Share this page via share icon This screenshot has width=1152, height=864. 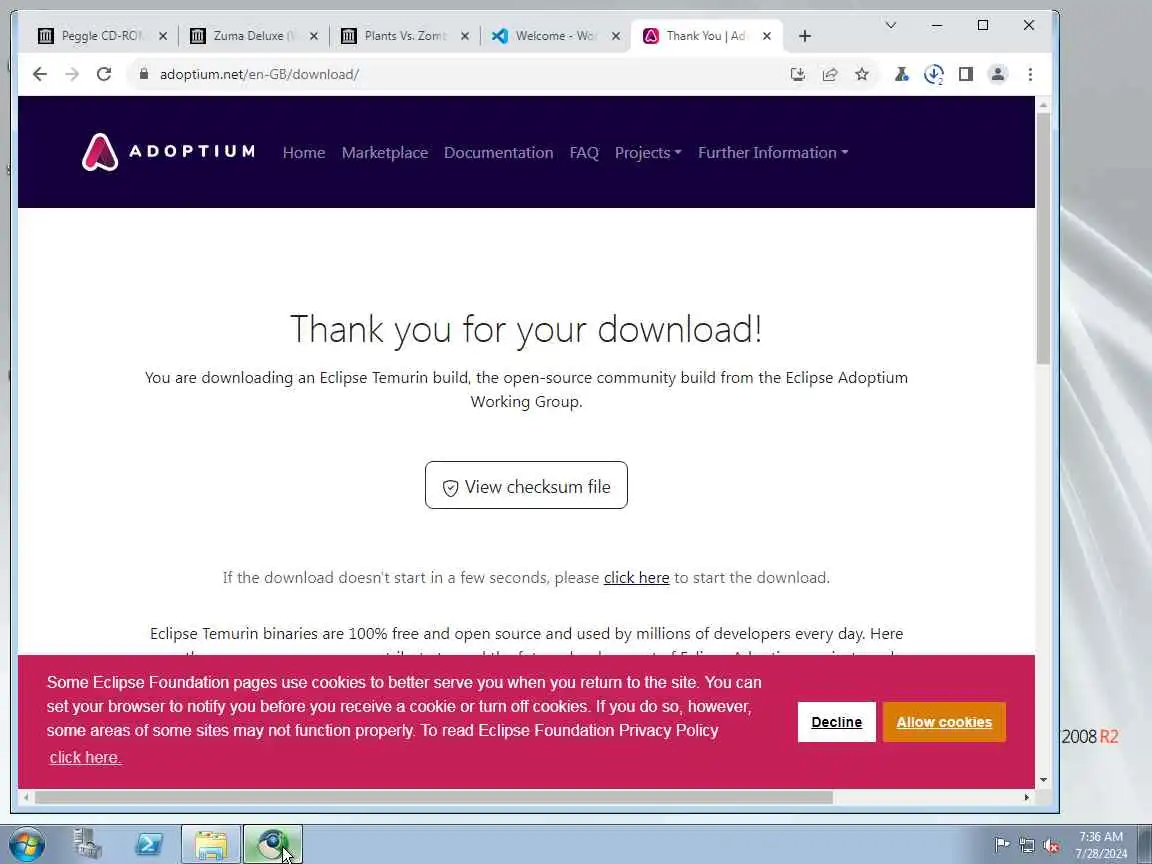830,74
